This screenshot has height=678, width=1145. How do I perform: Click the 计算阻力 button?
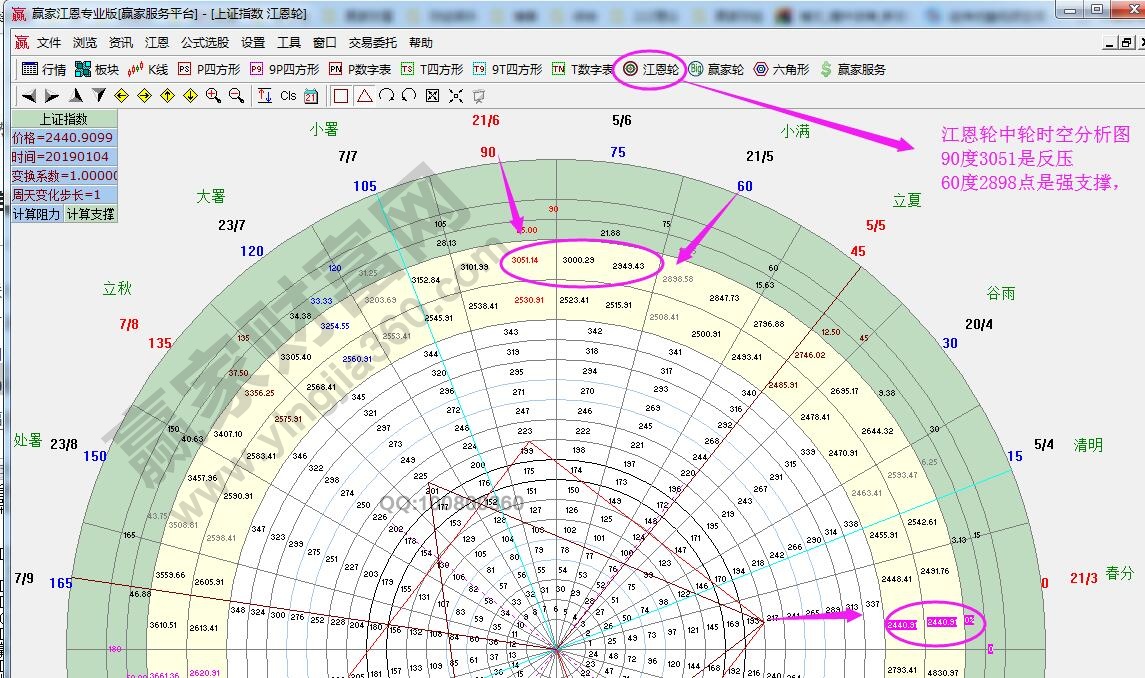click(x=37, y=214)
